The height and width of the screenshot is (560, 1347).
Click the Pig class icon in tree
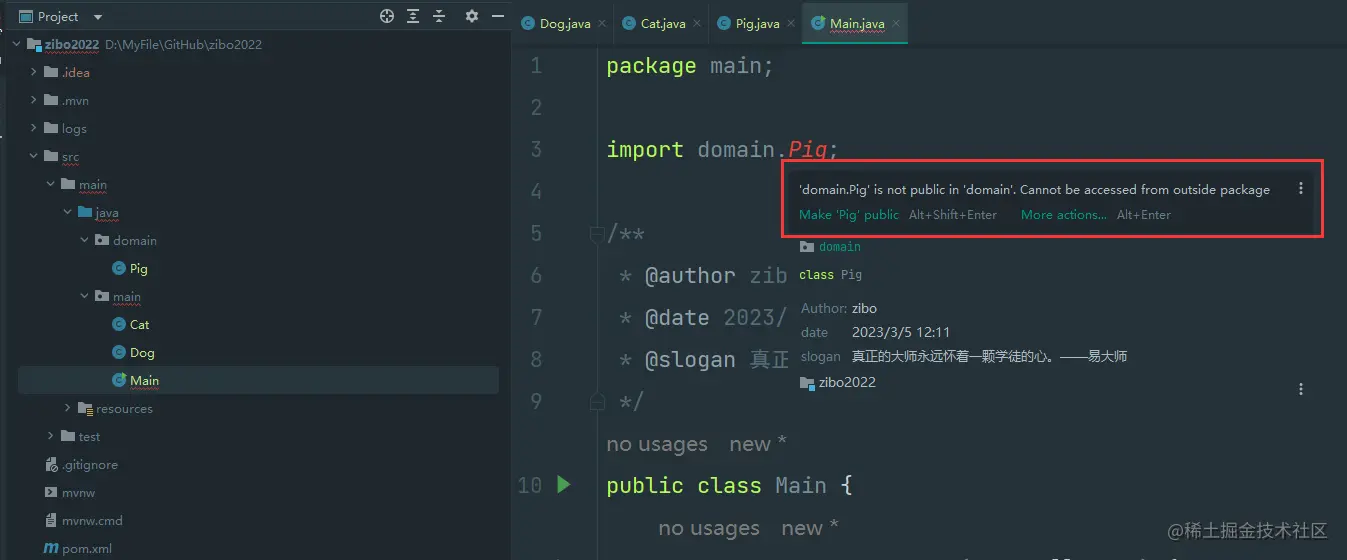click(x=119, y=268)
